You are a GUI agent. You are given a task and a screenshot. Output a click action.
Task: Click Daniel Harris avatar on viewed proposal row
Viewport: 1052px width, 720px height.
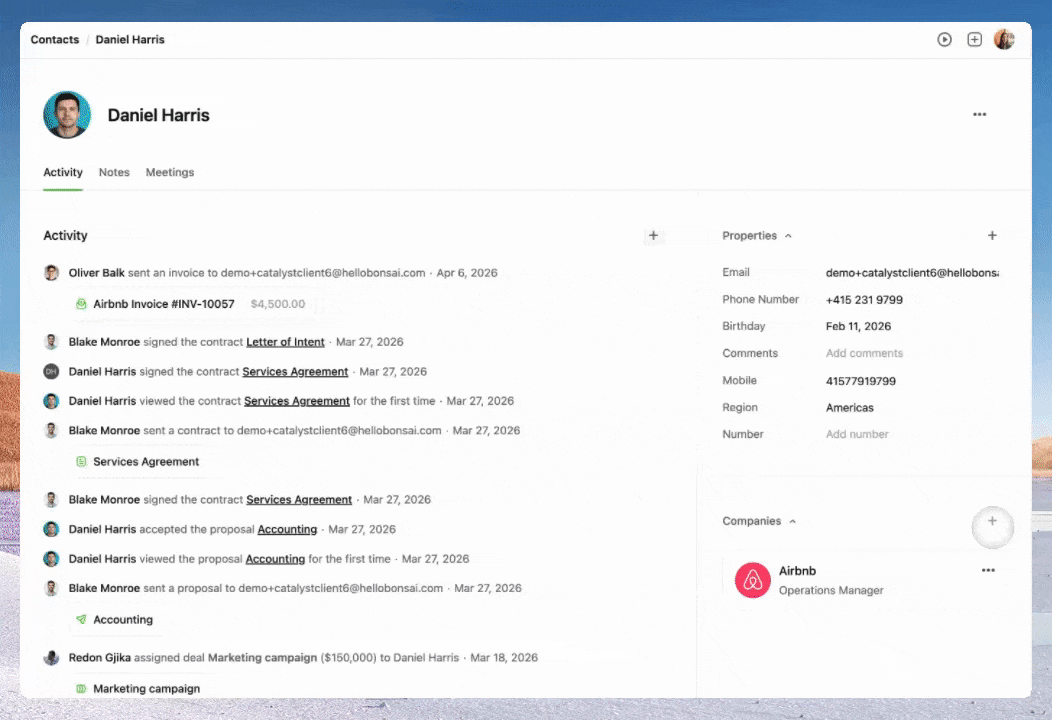point(51,558)
